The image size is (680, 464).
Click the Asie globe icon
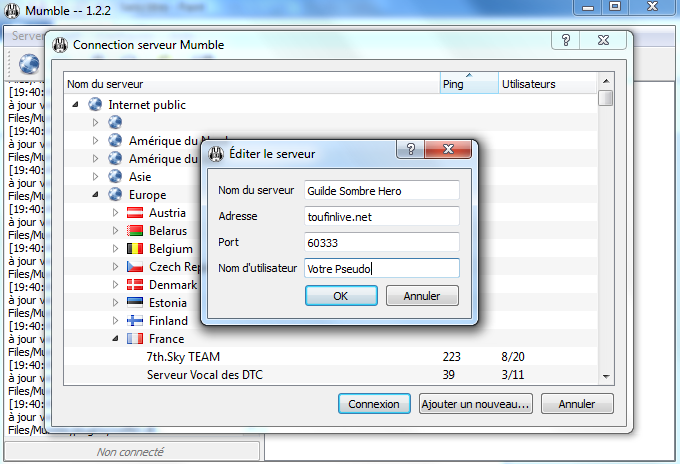(115, 176)
